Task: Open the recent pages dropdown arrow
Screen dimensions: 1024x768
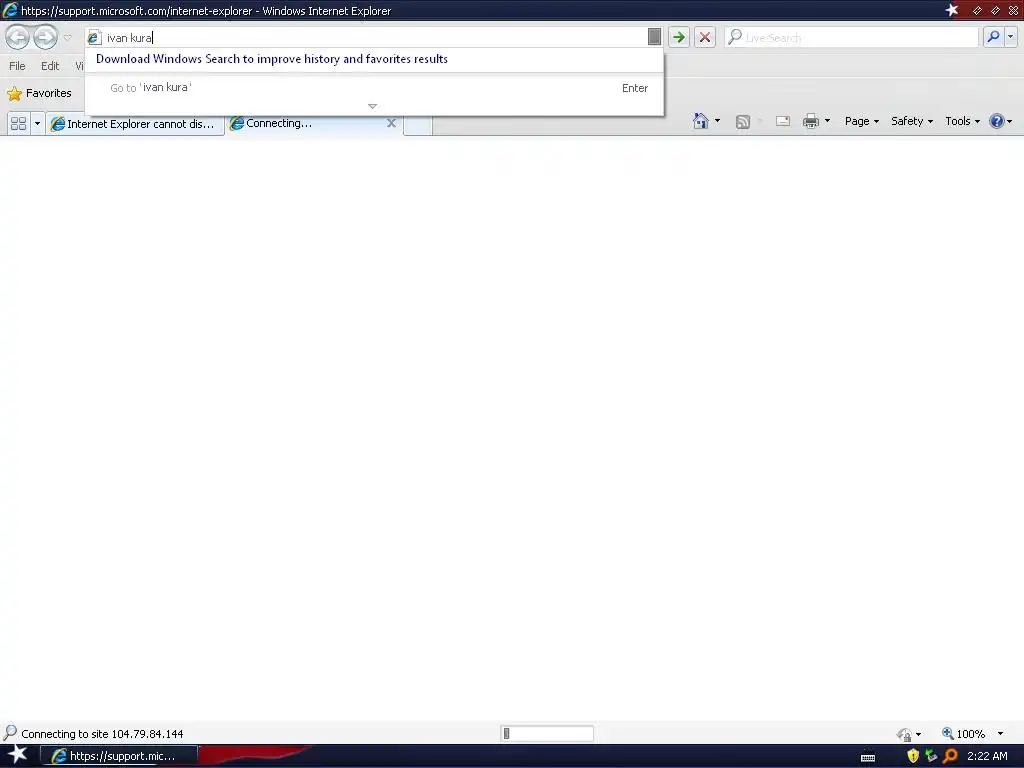Action: pos(67,37)
